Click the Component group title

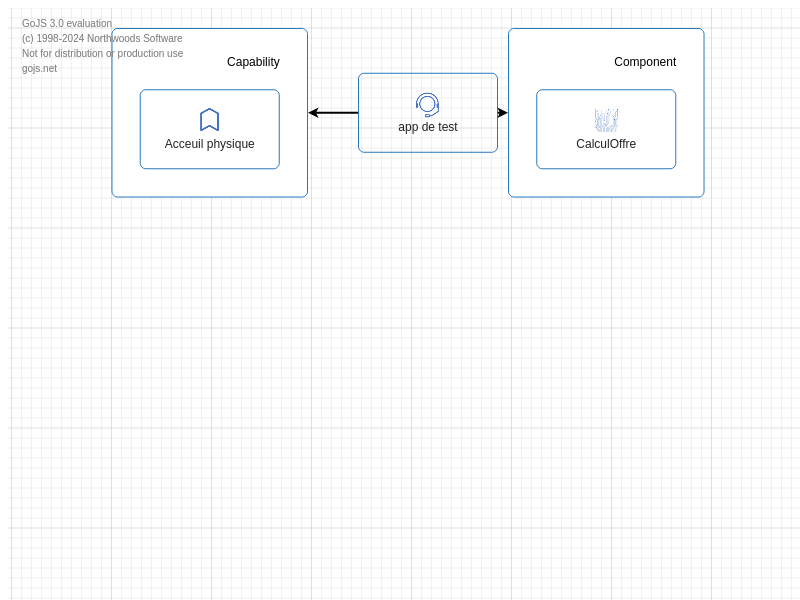click(x=645, y=62)
